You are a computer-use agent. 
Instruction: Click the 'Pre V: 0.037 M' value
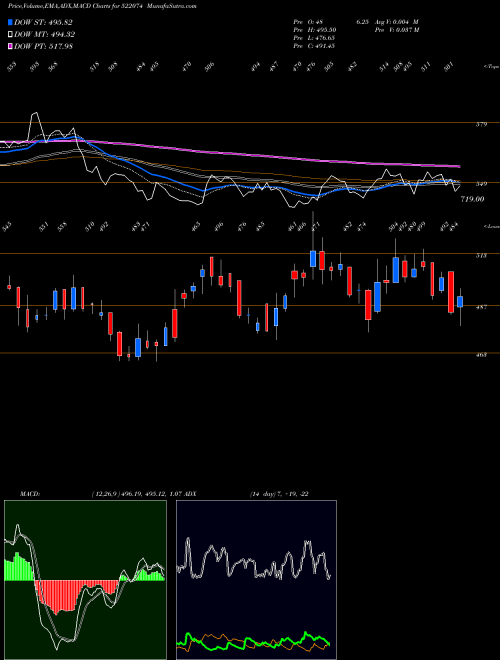click(x=398, y=30)
